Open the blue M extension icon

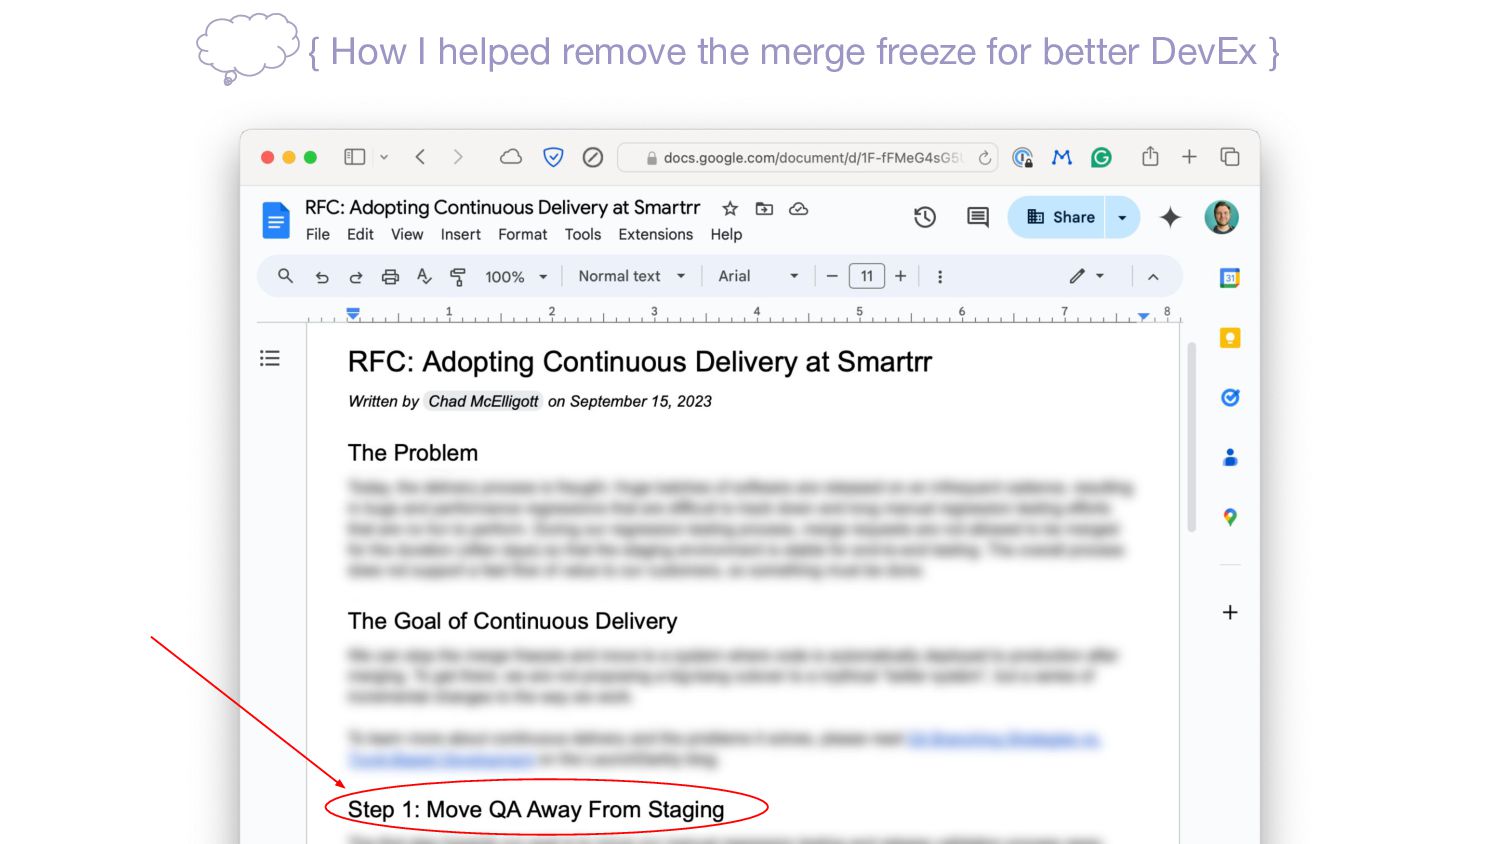(1062, 157)
